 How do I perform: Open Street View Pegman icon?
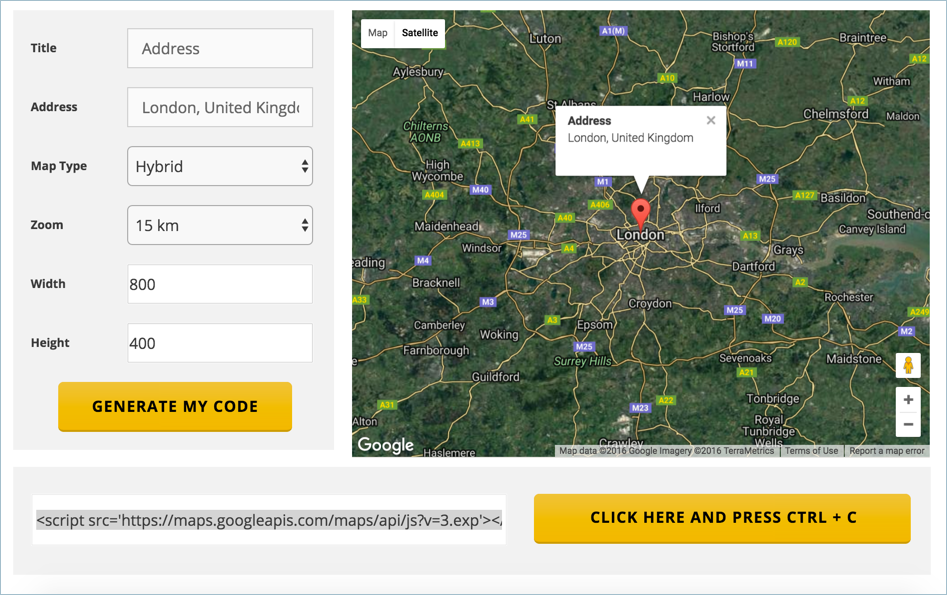[908, 365]
